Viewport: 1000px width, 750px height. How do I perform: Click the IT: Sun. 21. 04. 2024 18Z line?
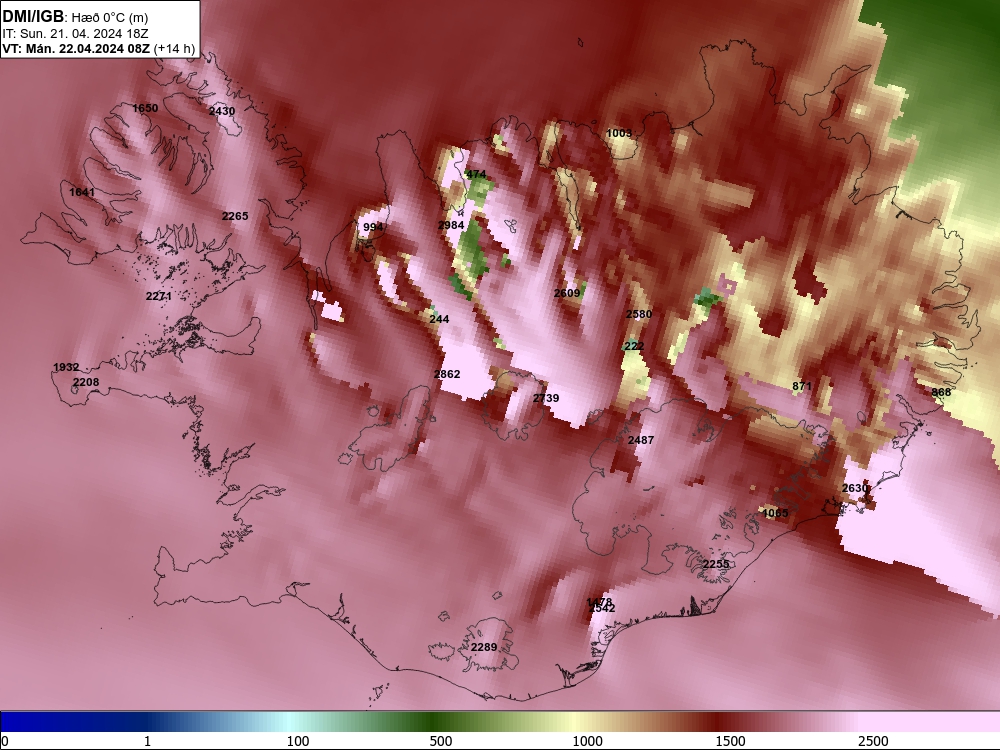pos(75,34)
